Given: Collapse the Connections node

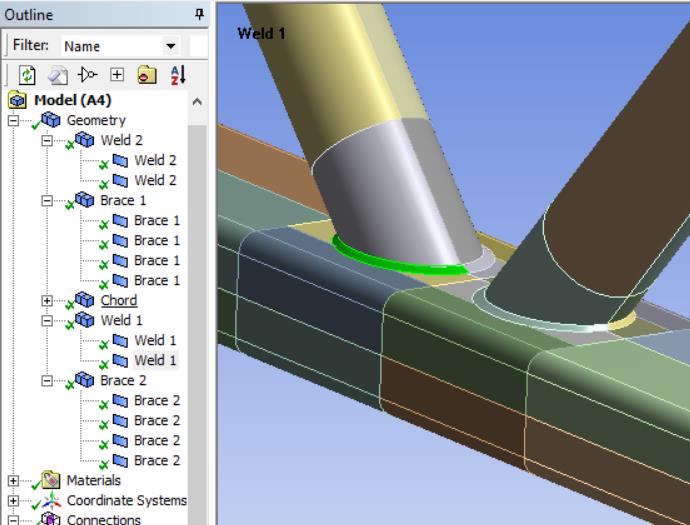Looking at the screenshot, I should click(x=13, y=520).
